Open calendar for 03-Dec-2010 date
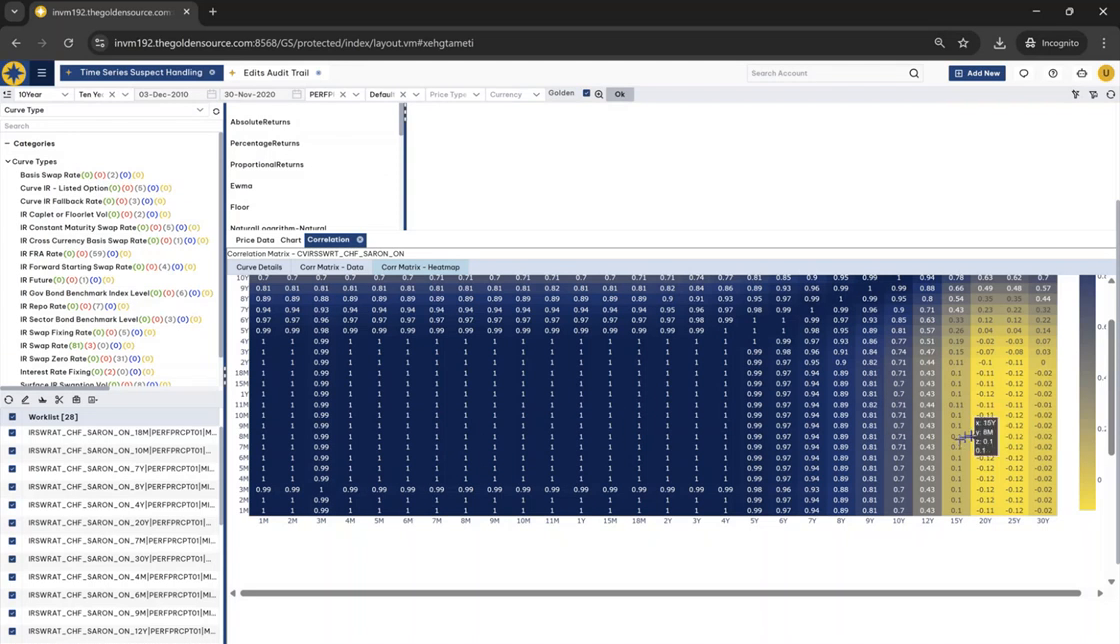The image size is (1120, 644). pyautogui.click(x=211, y=94)
